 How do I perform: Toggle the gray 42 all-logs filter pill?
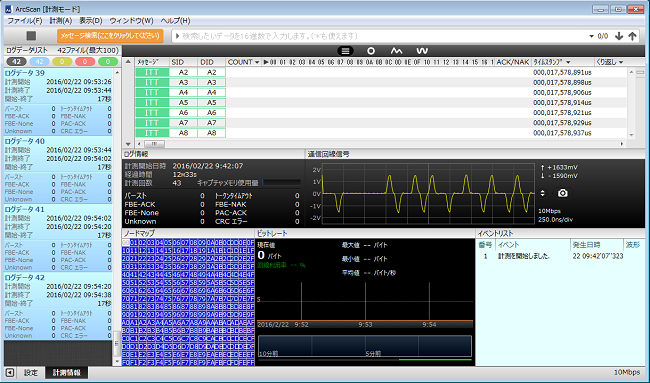coord(16,62)
